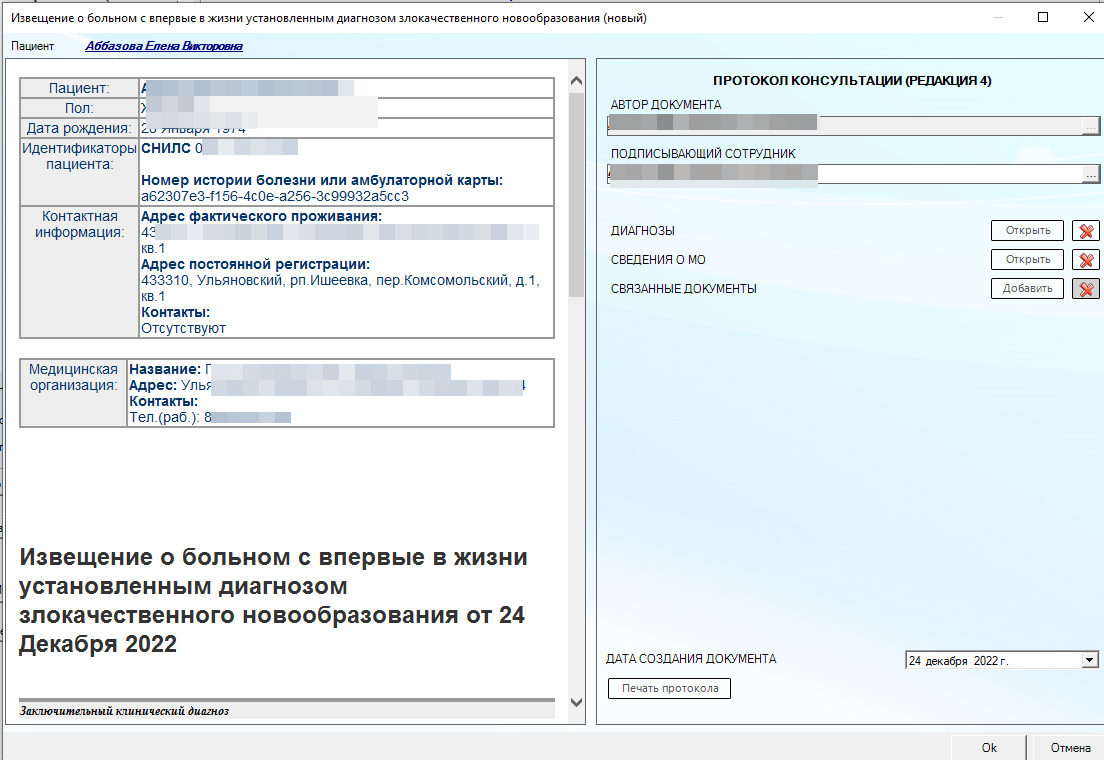Maximize the notification window

click(x=1043, y=17)
